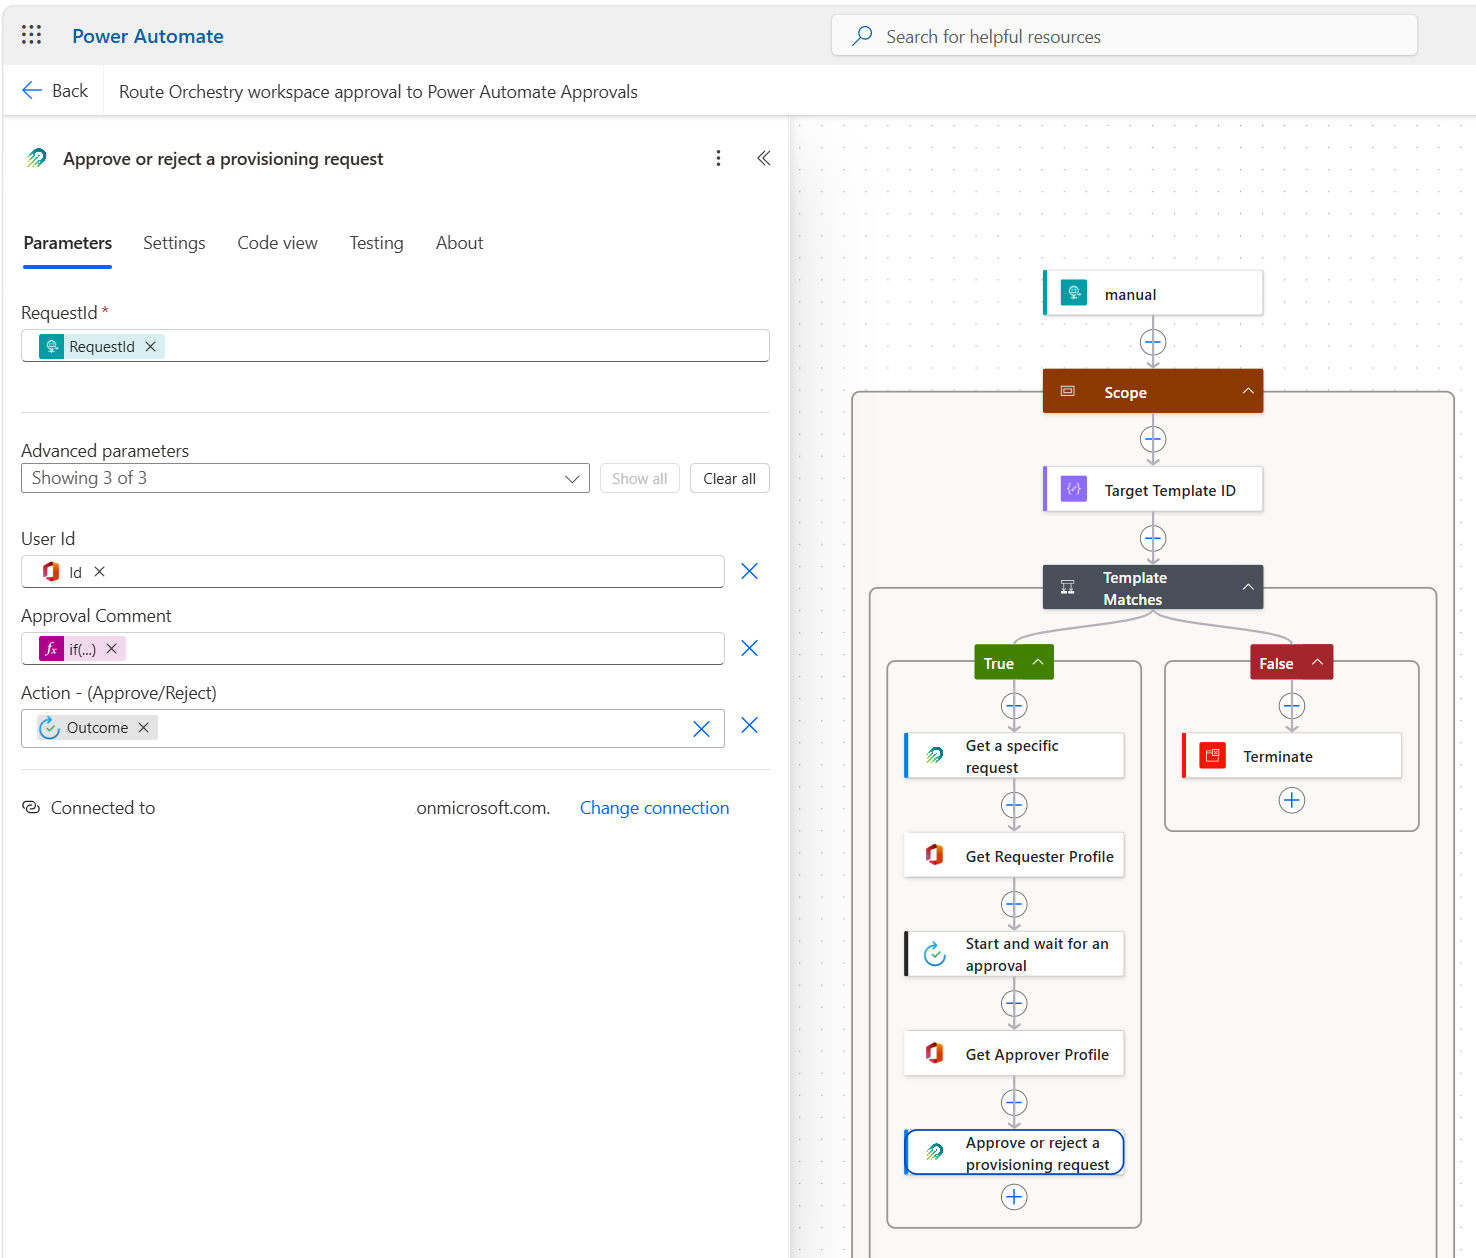
Task: Open the Get Approver Profile action
Action: click(x=1014, y=1053)
